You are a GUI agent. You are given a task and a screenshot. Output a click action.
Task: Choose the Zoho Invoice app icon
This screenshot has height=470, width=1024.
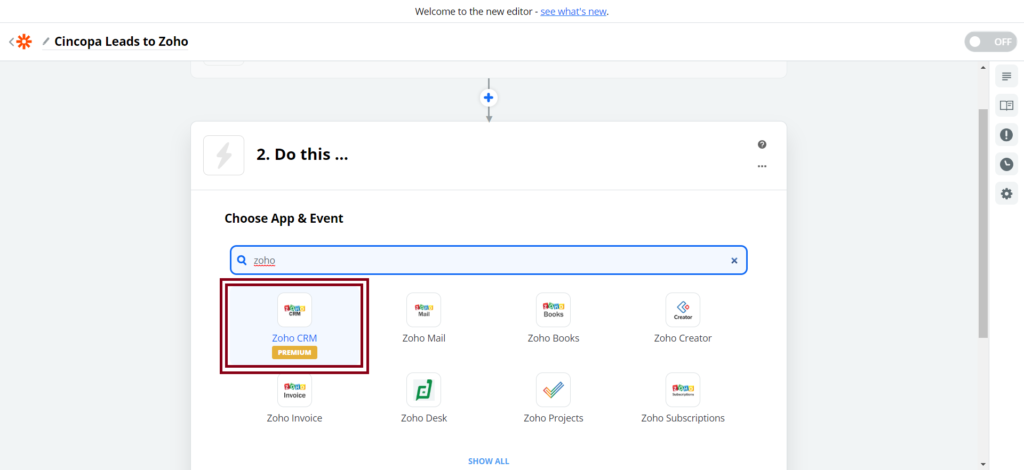(x=294, y=389)
